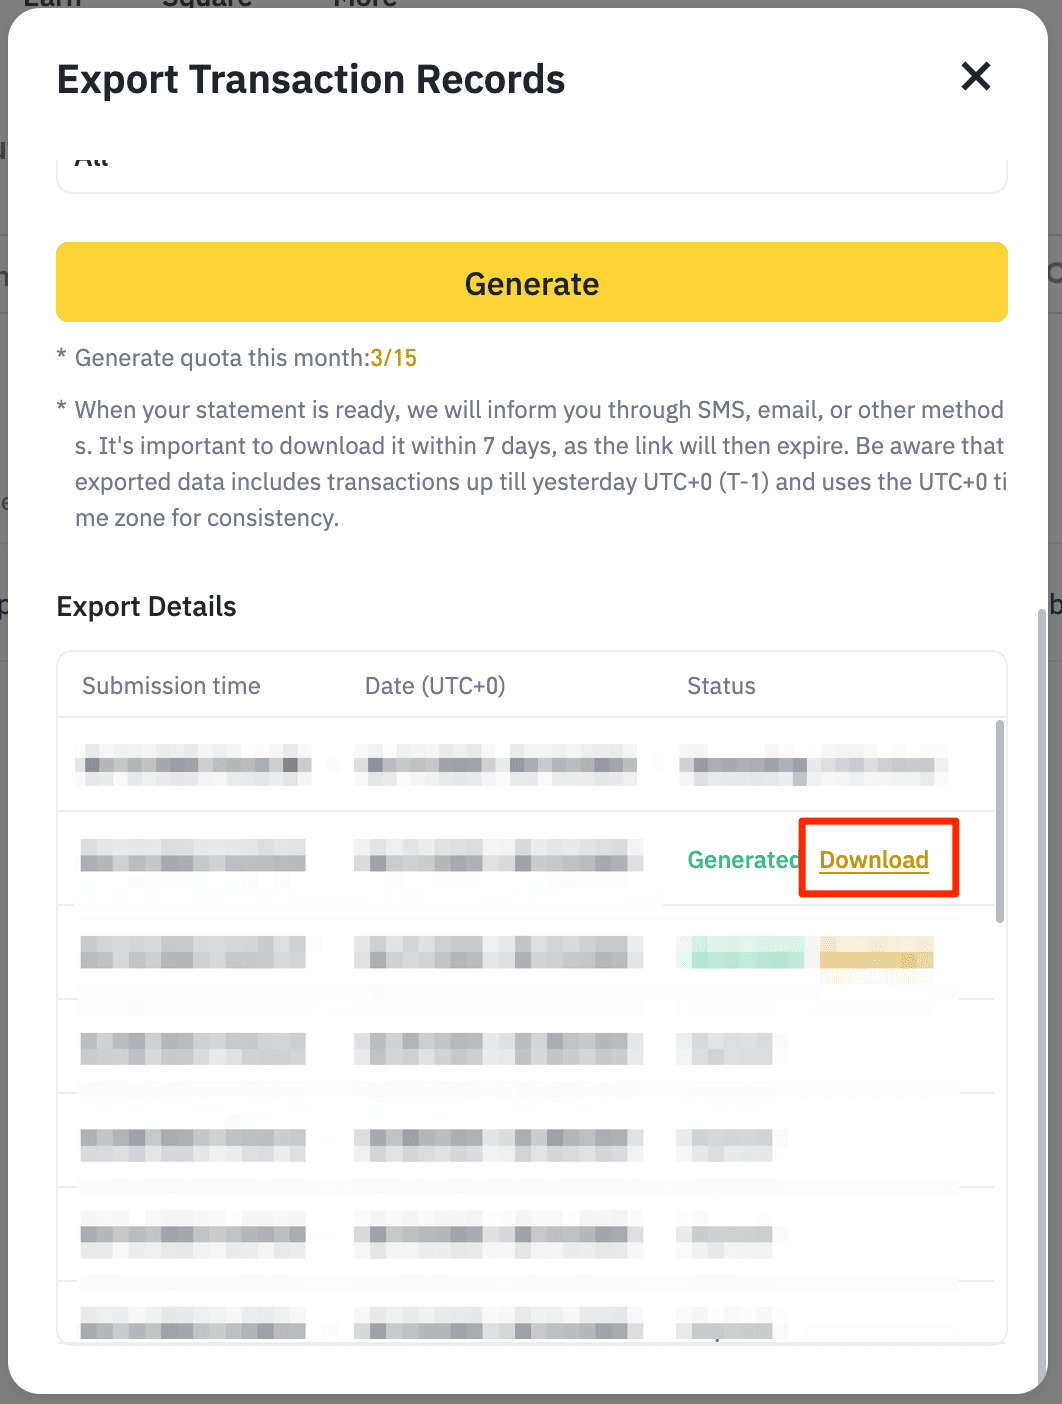
Task: Click the Export Transaction Records title
Action: point(311,80)
